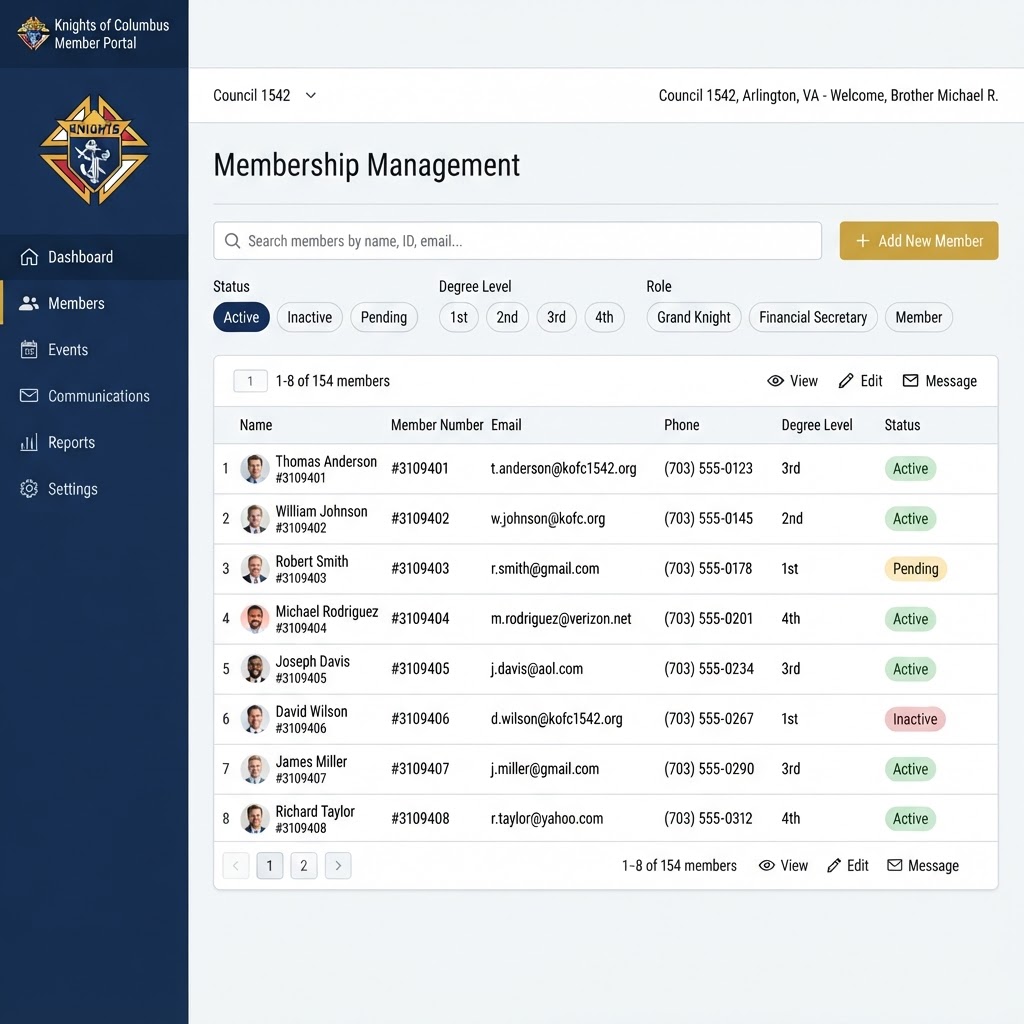This screenshot has height=1024, width=1024.
Task: Click bottom Message envelope icon in footer
Action: pos(895,865)
